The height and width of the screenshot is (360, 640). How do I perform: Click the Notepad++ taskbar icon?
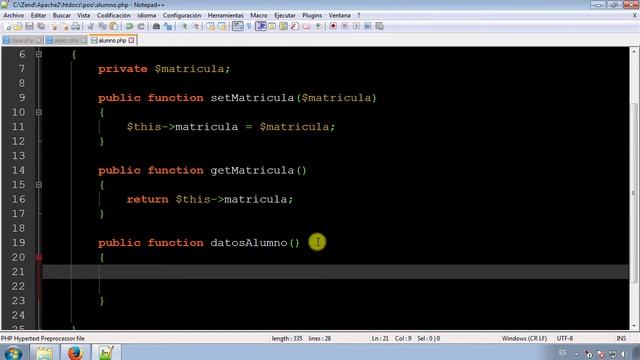[106, 353]
